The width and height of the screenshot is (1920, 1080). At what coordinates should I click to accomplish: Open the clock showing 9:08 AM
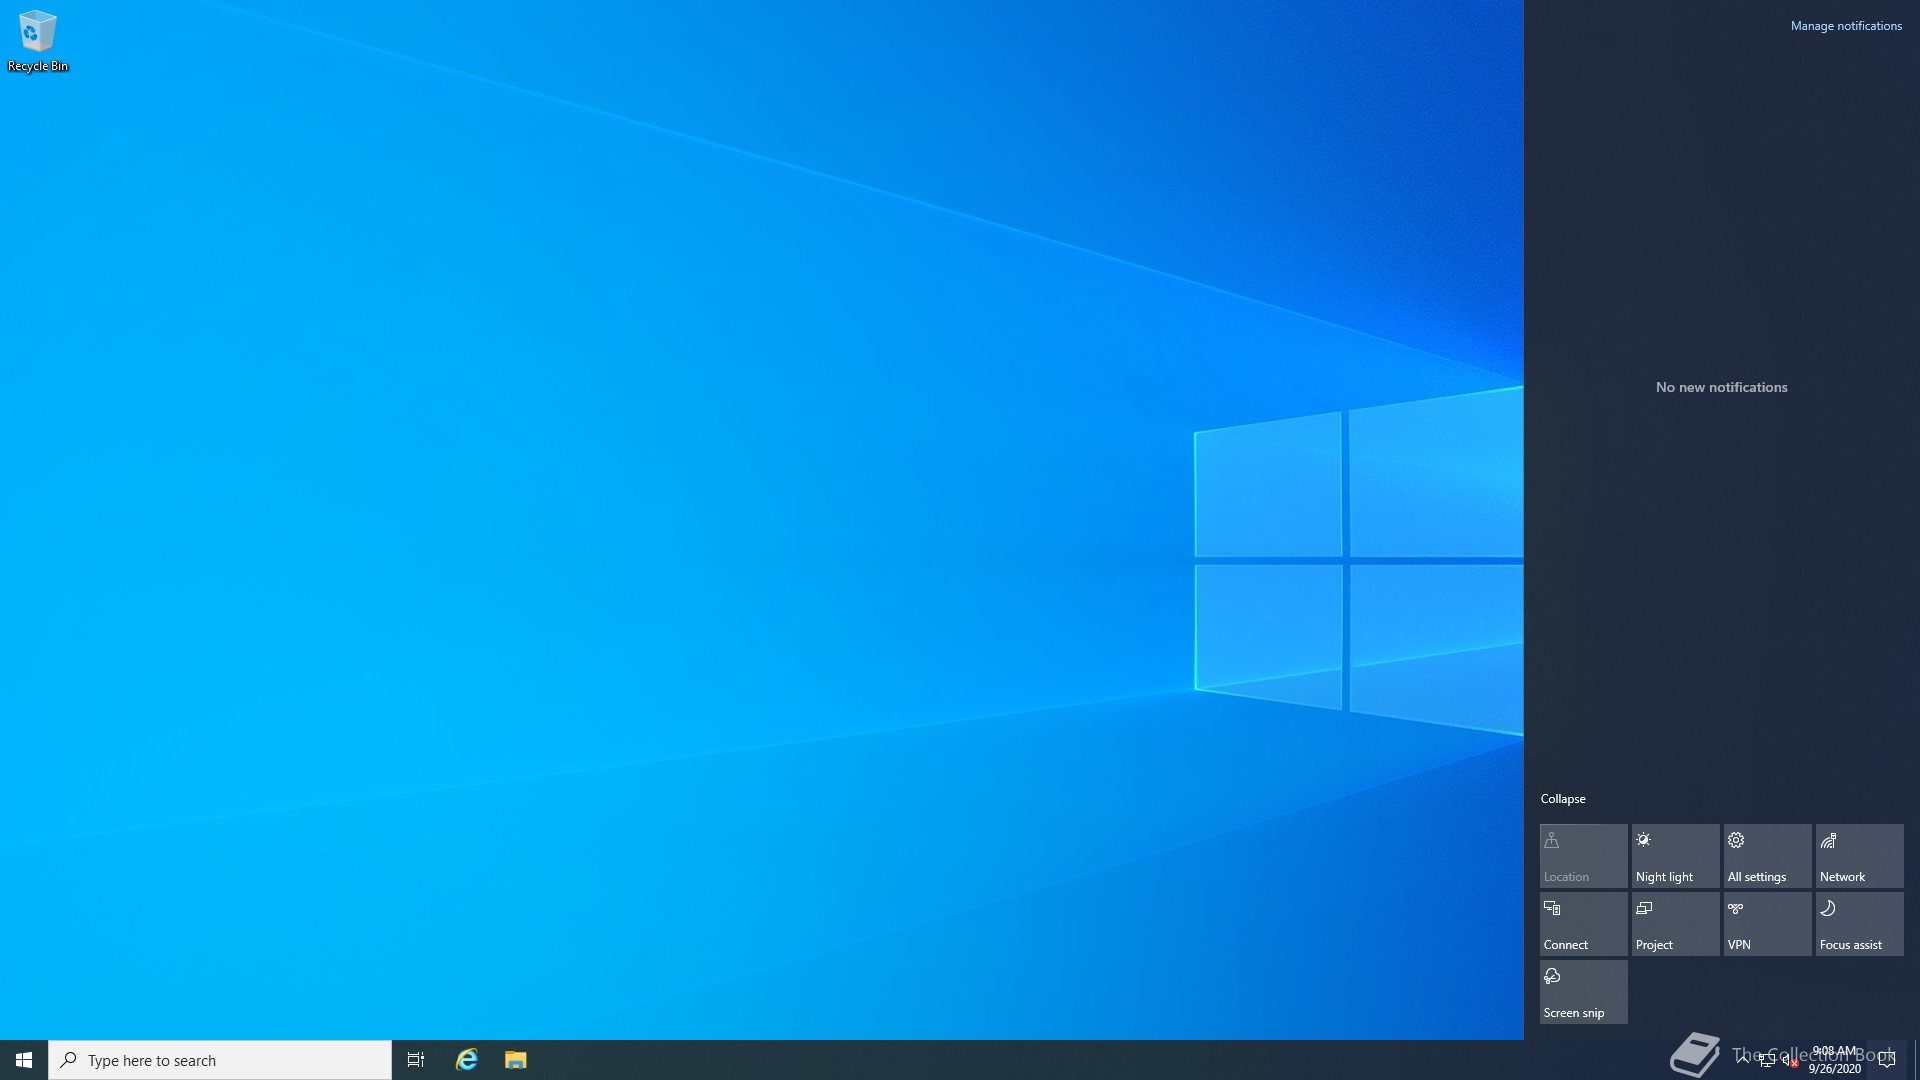[x=1835, y=1060]
